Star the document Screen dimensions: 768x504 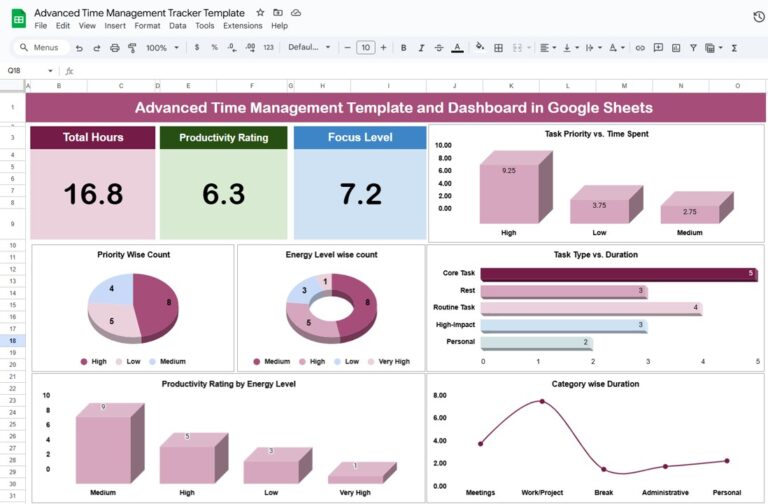click(261, 13)
